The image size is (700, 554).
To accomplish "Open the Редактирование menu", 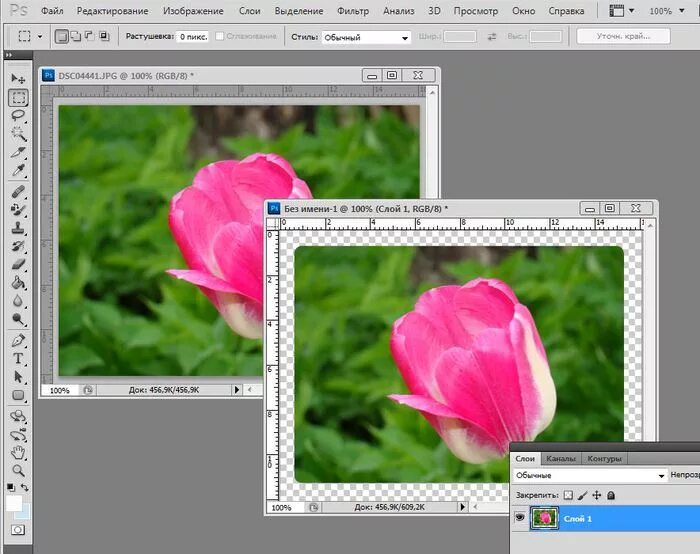I will point(112,11).
